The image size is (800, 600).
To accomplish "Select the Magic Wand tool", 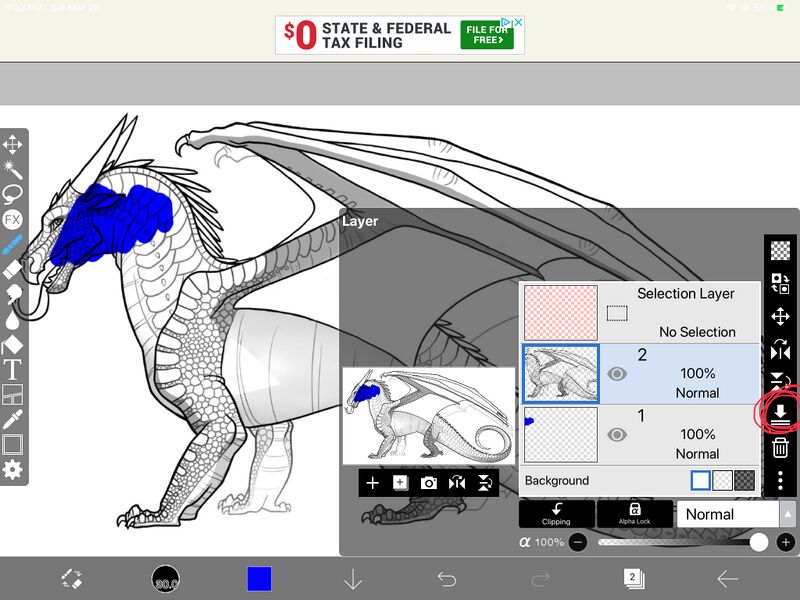I will [x=13, y=169].
